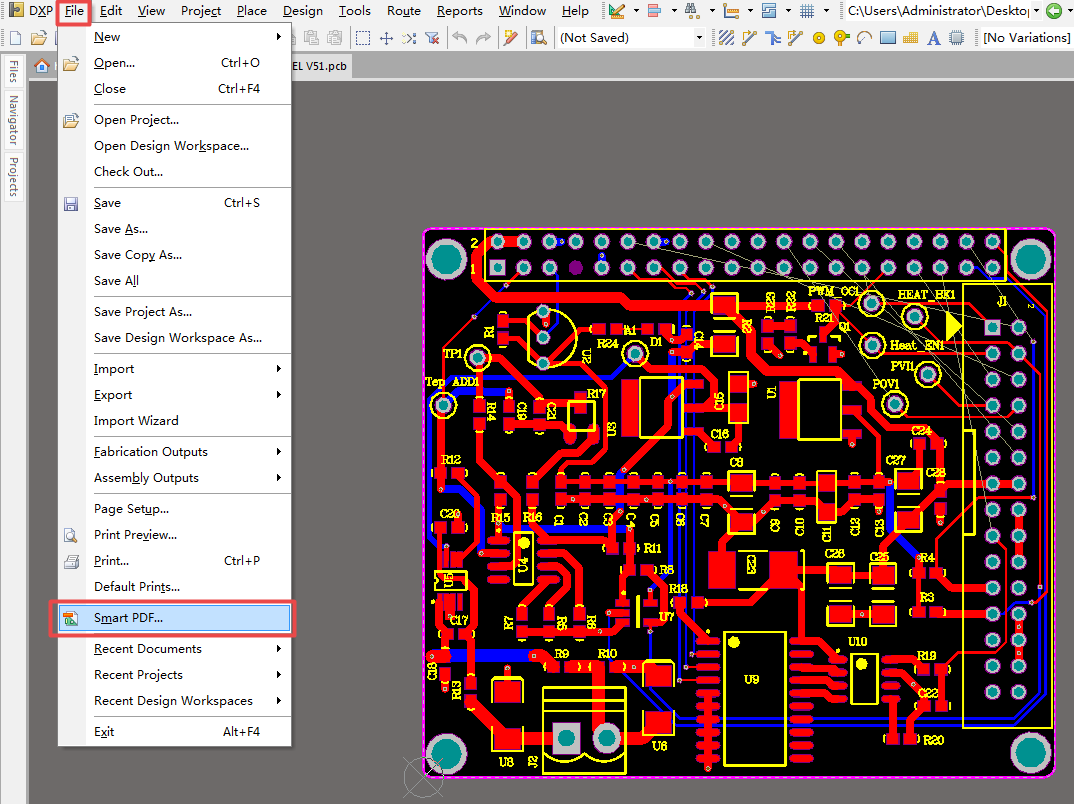Select the Place String text tool

point(932,37)
